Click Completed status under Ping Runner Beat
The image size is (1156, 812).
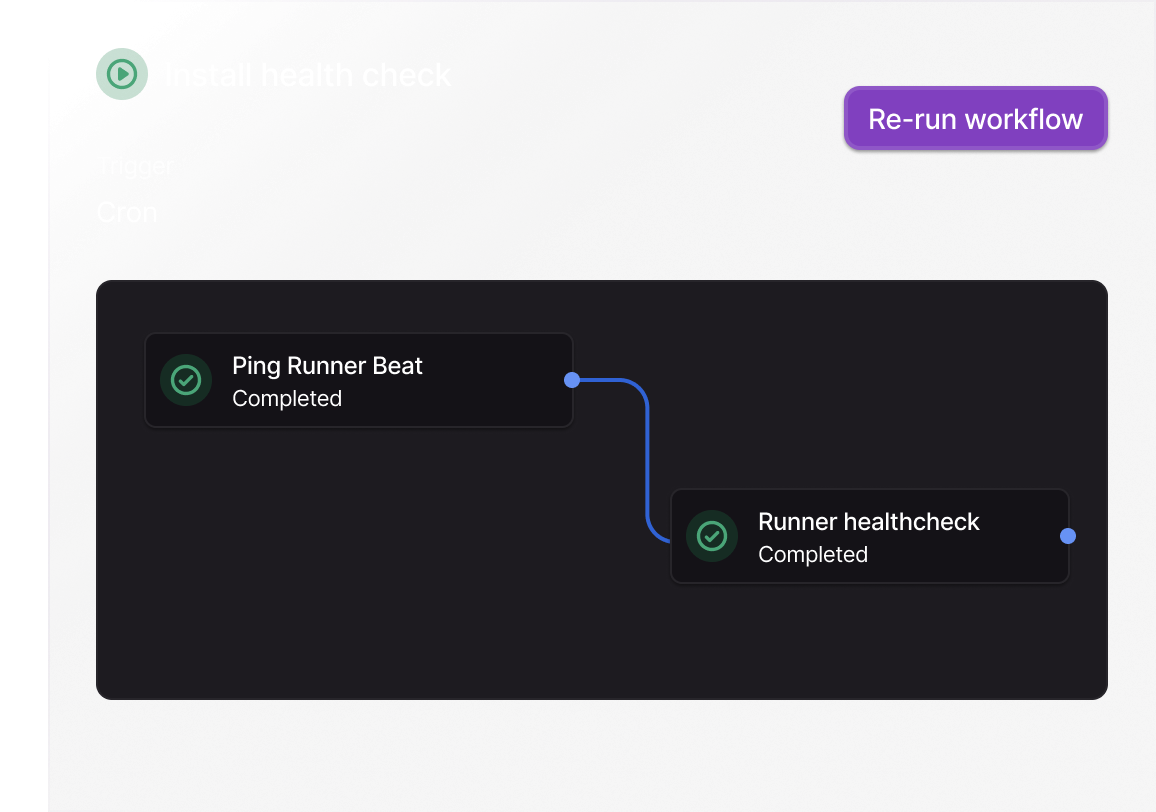point(287,398)
